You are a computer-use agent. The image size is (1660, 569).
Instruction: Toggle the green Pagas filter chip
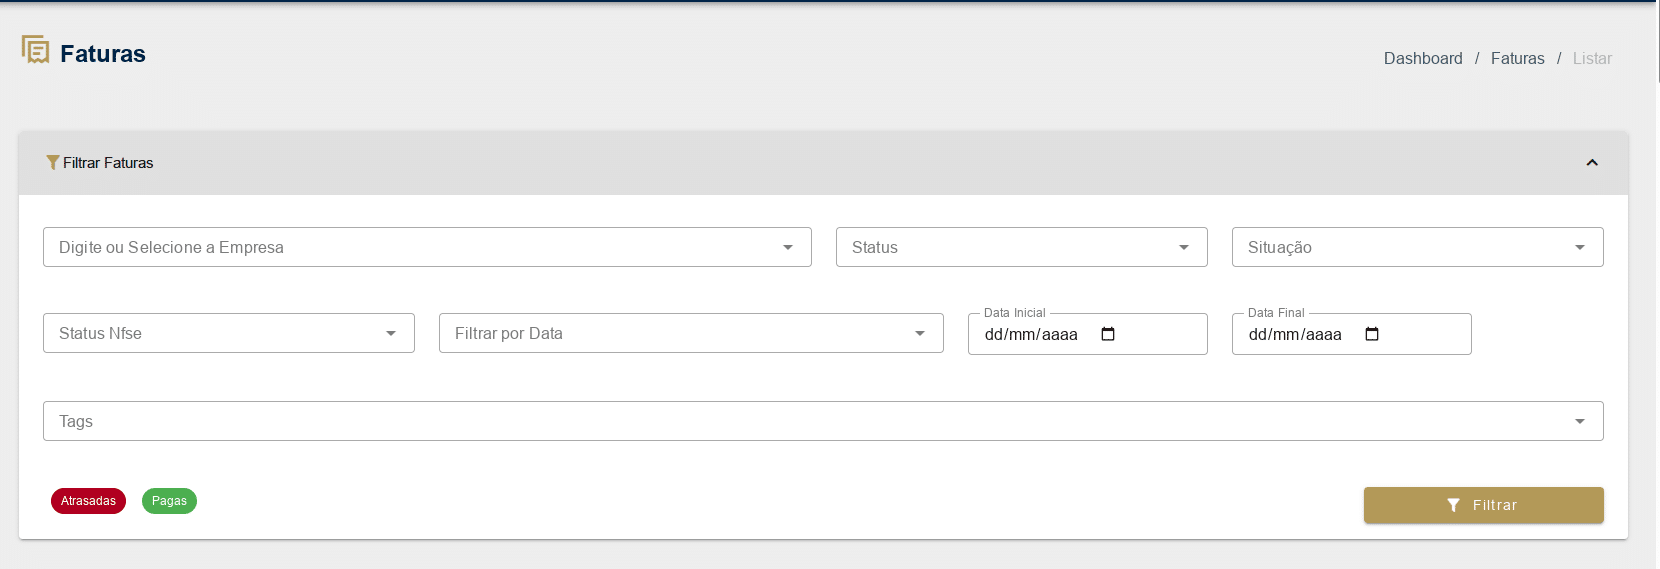[x=169, y=501]
